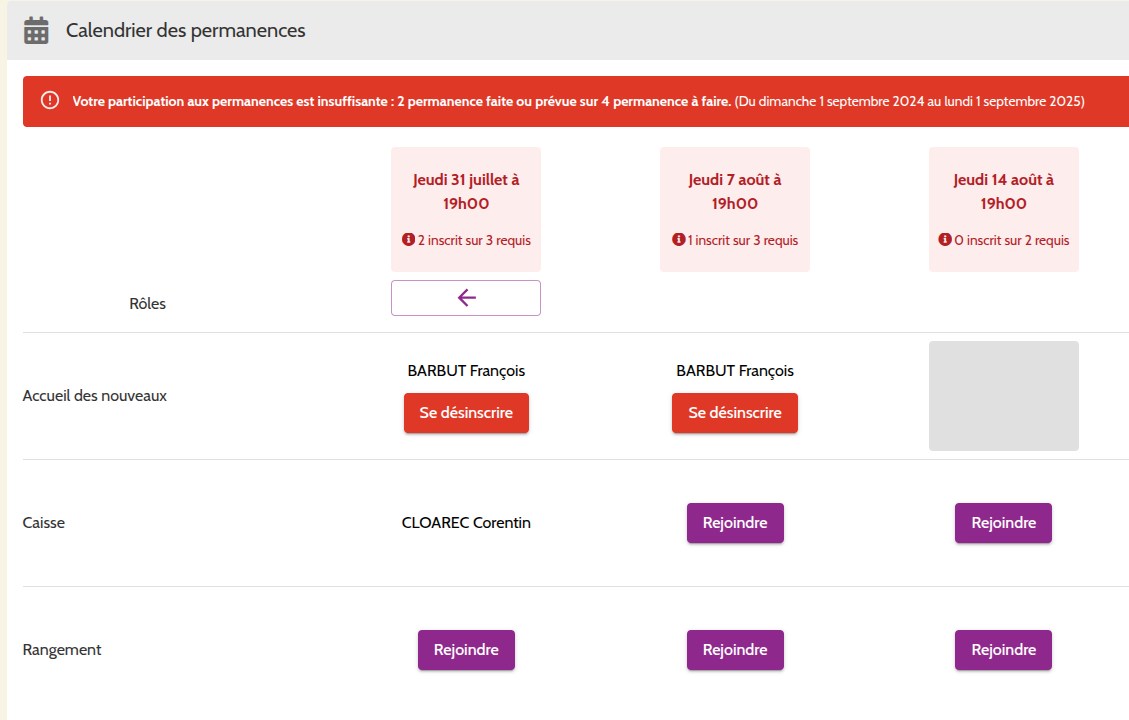Image resolution: width=1129 pixels, height=720 pixels.
Task: Join Rangement role for 7 août
Action: (x=735, y=650)
